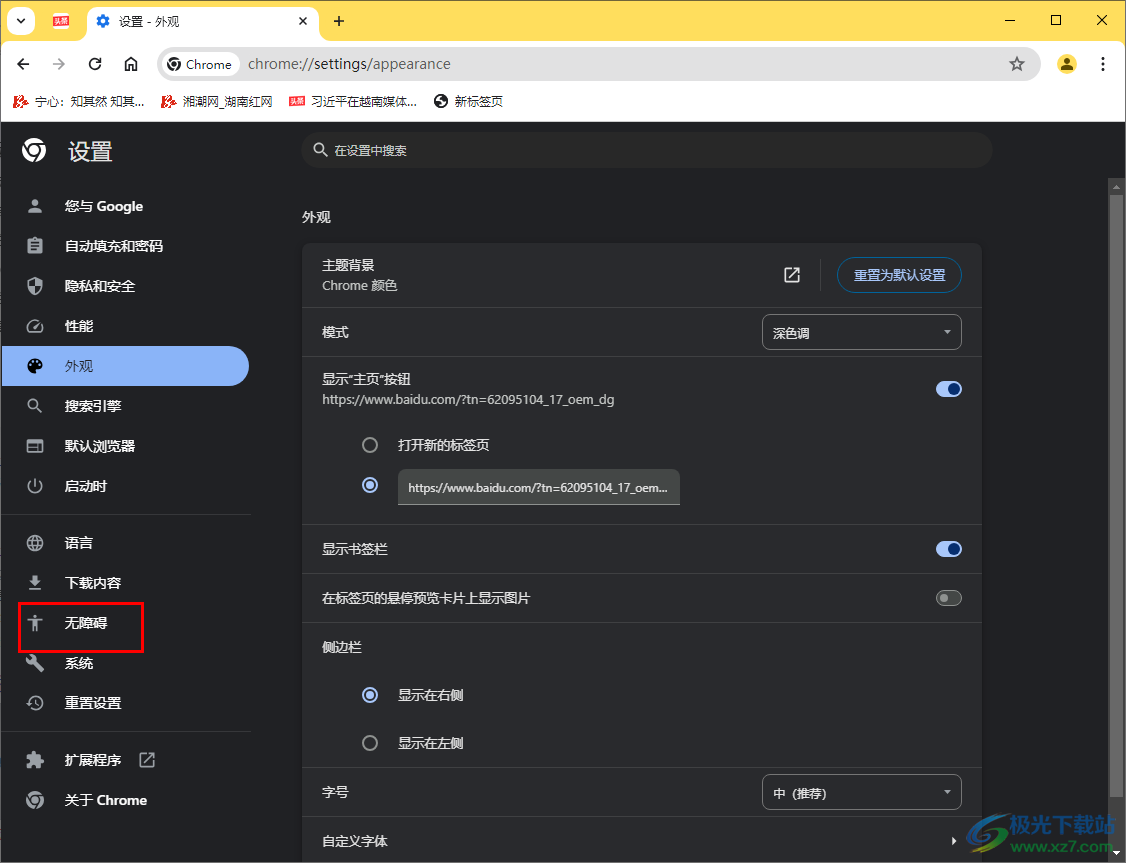The width and height of the screenshot is (1126, 863).
Task: Click the 下载内容 download icon
Action: coord(34,582)
